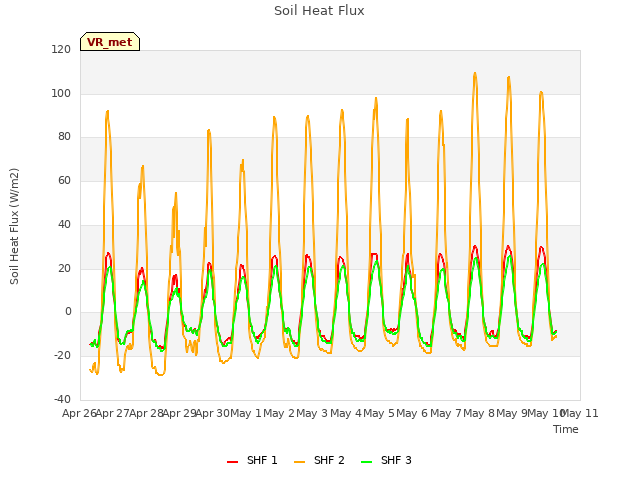Click the May 1 x-axis label
The width and height of the screenshot is (640, 480).
click(x=246, y=413)
